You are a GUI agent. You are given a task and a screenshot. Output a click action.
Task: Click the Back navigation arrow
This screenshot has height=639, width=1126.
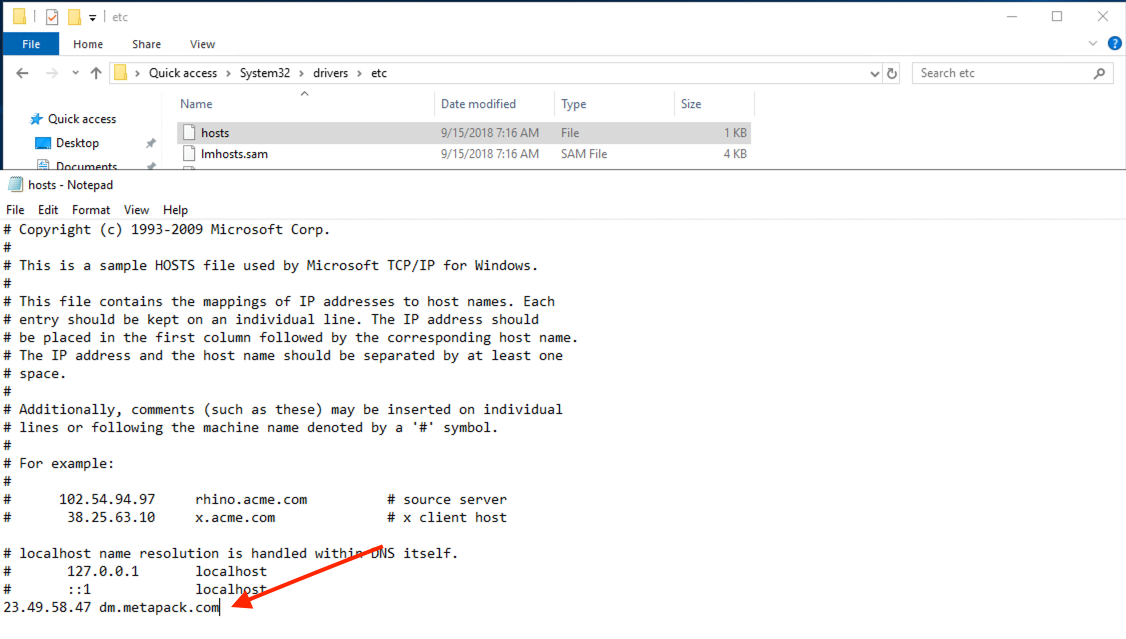pos(22,73)
